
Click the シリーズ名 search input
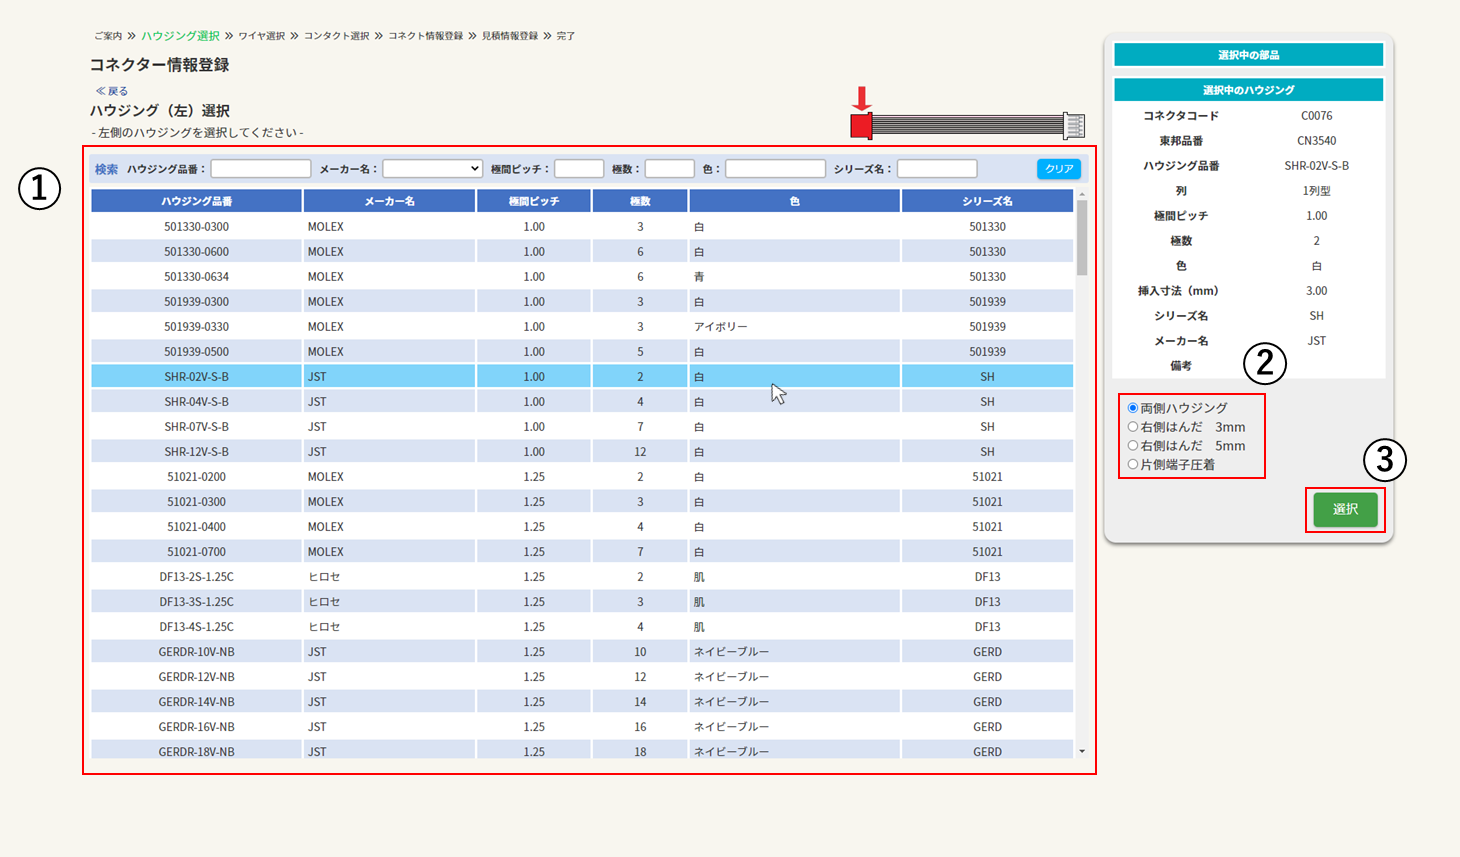click(x=937, y=169)
